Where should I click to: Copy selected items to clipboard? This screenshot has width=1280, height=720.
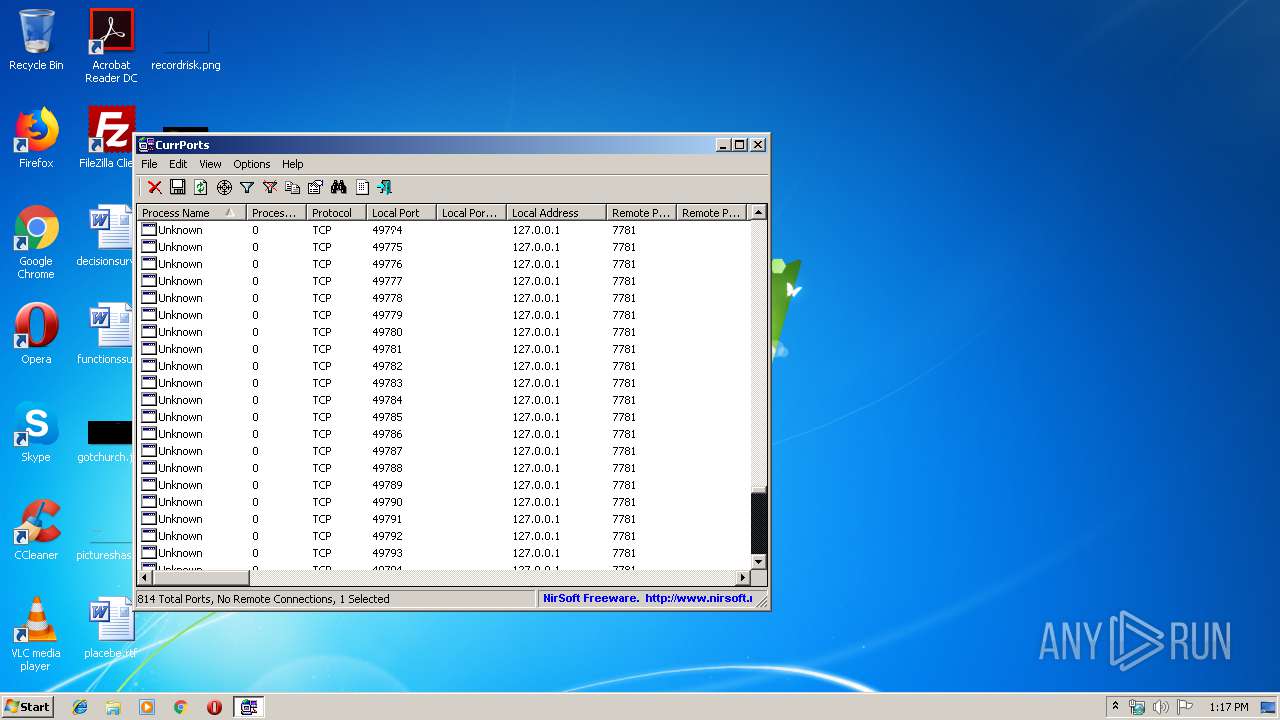[293, 187]
